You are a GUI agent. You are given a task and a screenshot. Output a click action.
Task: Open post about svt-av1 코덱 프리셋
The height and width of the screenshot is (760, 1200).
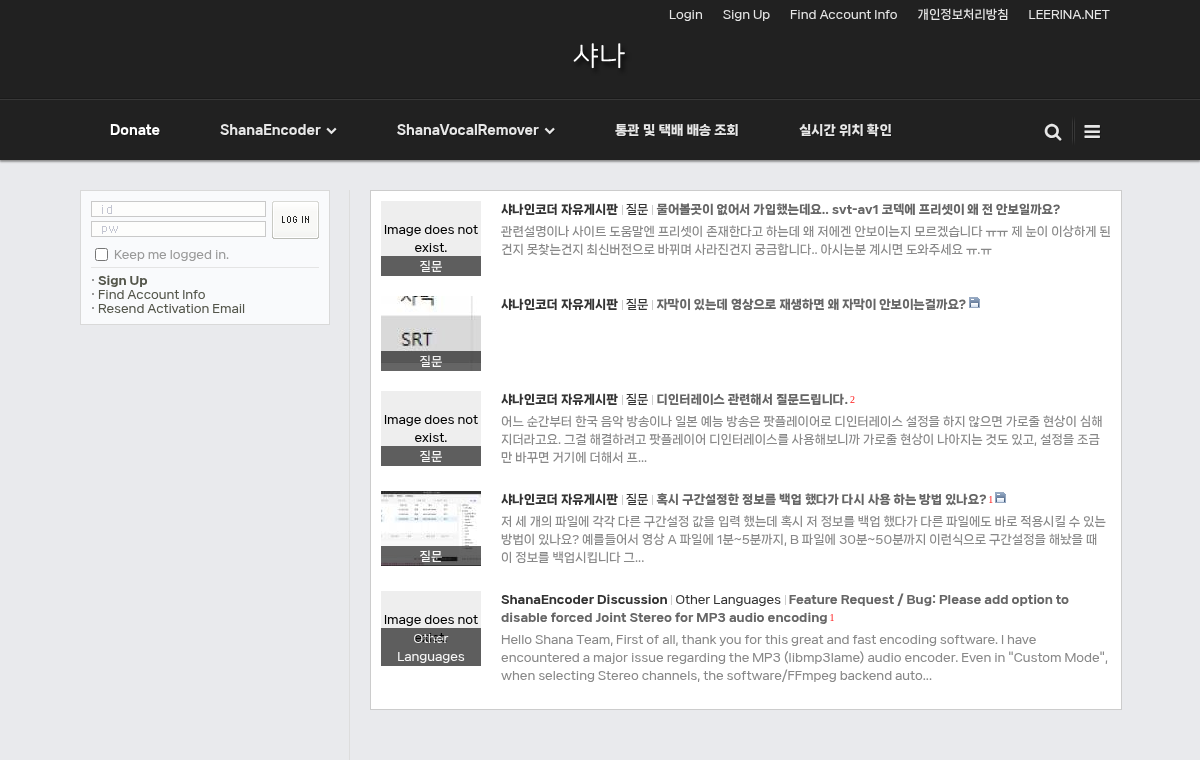coord(858,210)
